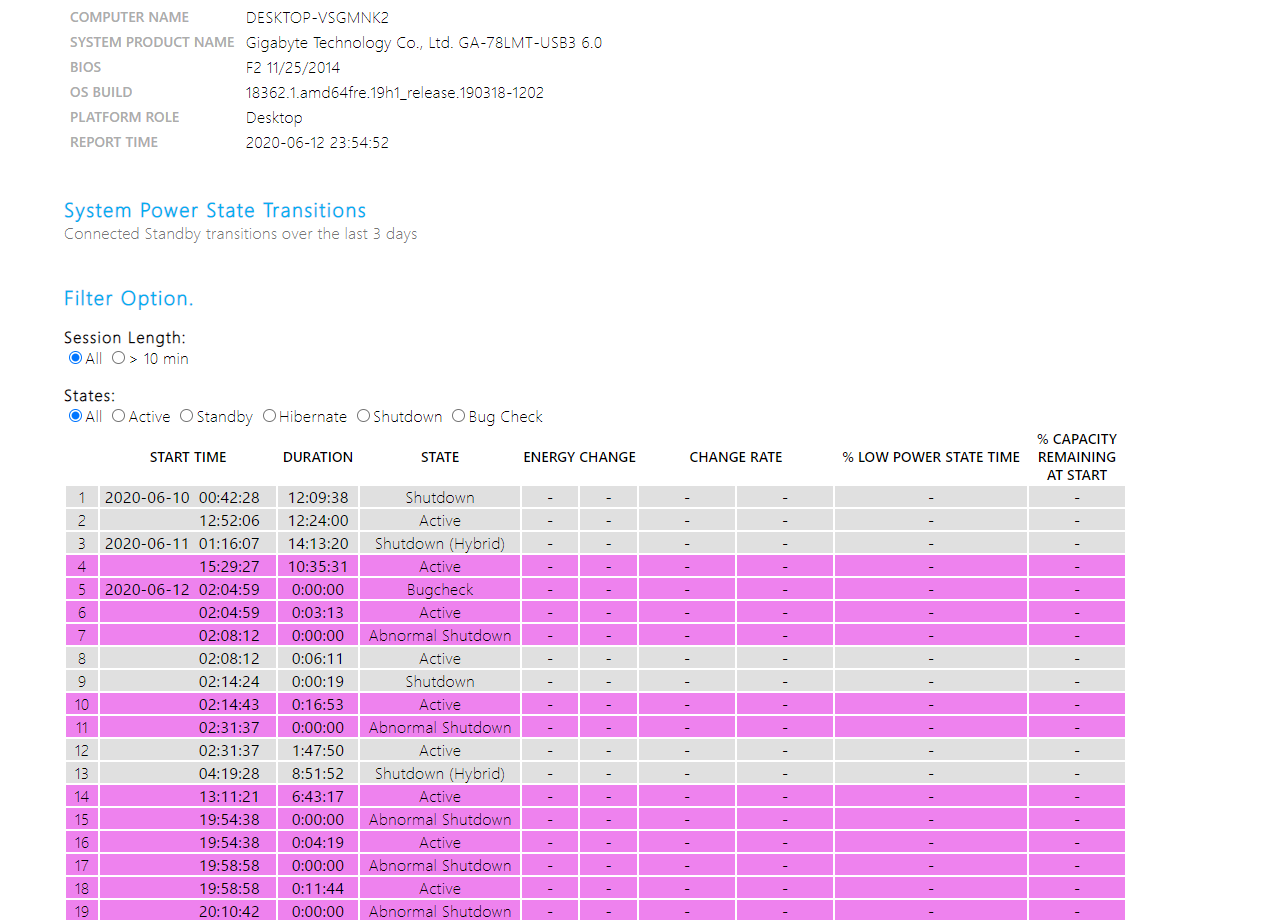Screen dimensions: 1285x920
Task: Click duration 0:06:11 in row 8
Action: (318, 659)
